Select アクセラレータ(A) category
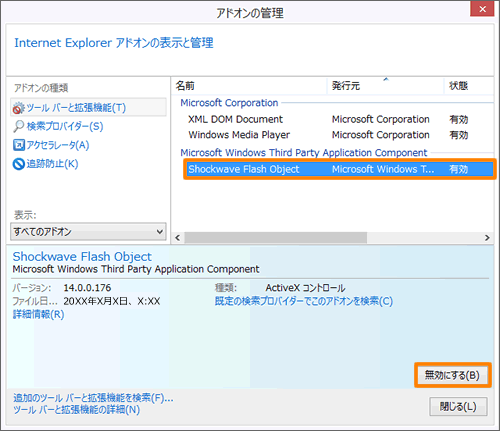The image size is (500, 431). pos(51,145)
